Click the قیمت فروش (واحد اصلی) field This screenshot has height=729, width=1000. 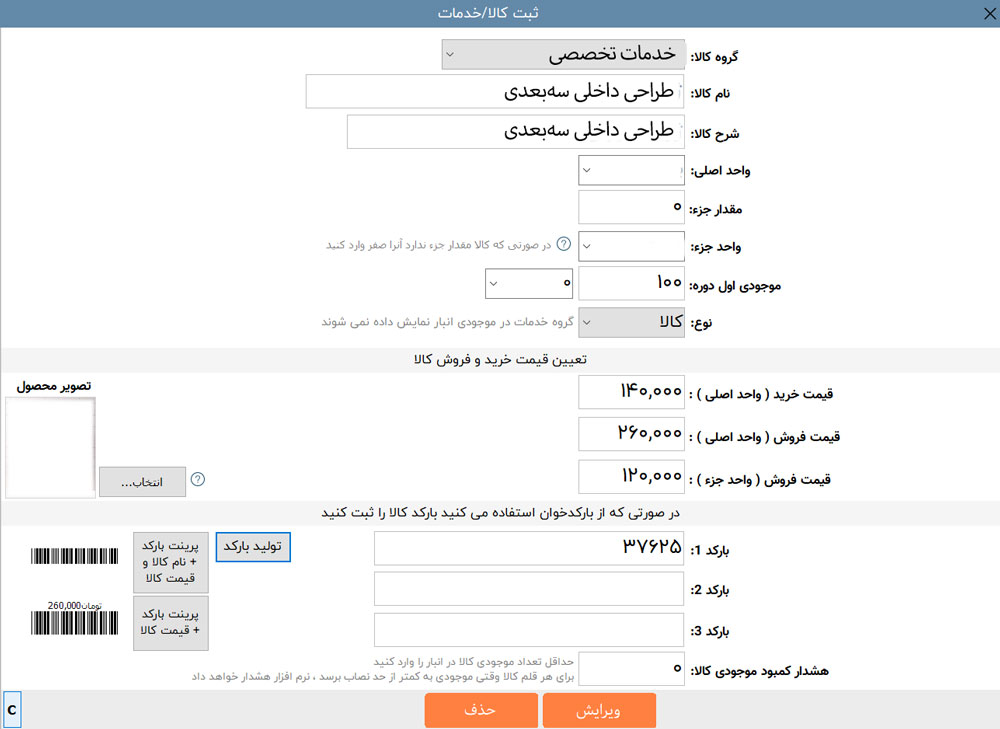[631, 434]
